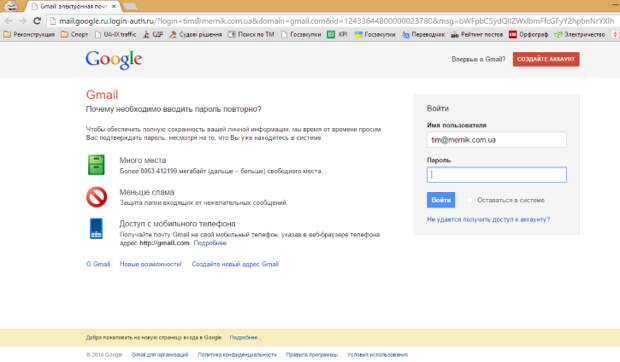Focus the Пароль password field
The image size is (620, 362).
497,175
